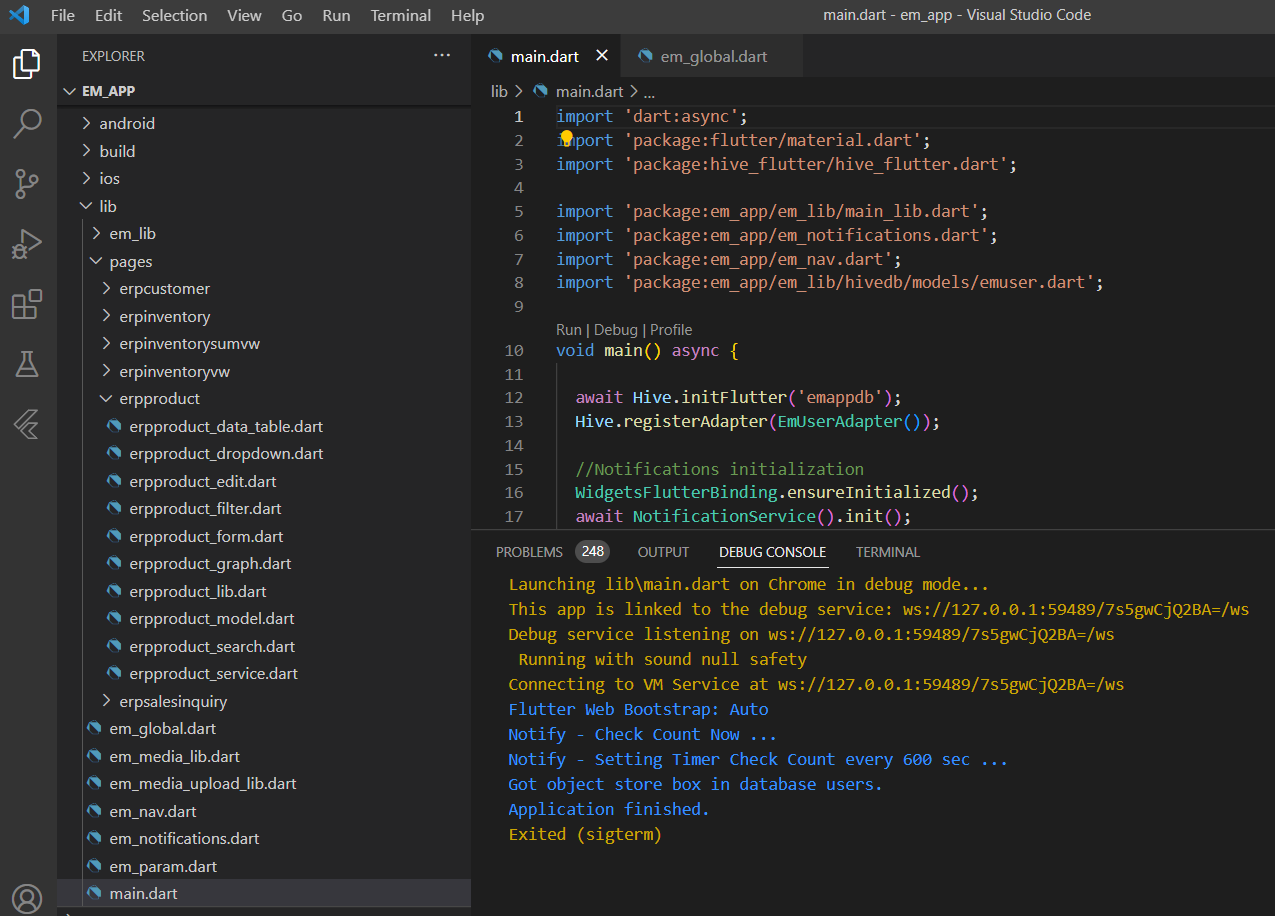Image resolution: width=1275 pixels, height=916 pixels.
Task: Collapse the pages folder
Action: 97,261
